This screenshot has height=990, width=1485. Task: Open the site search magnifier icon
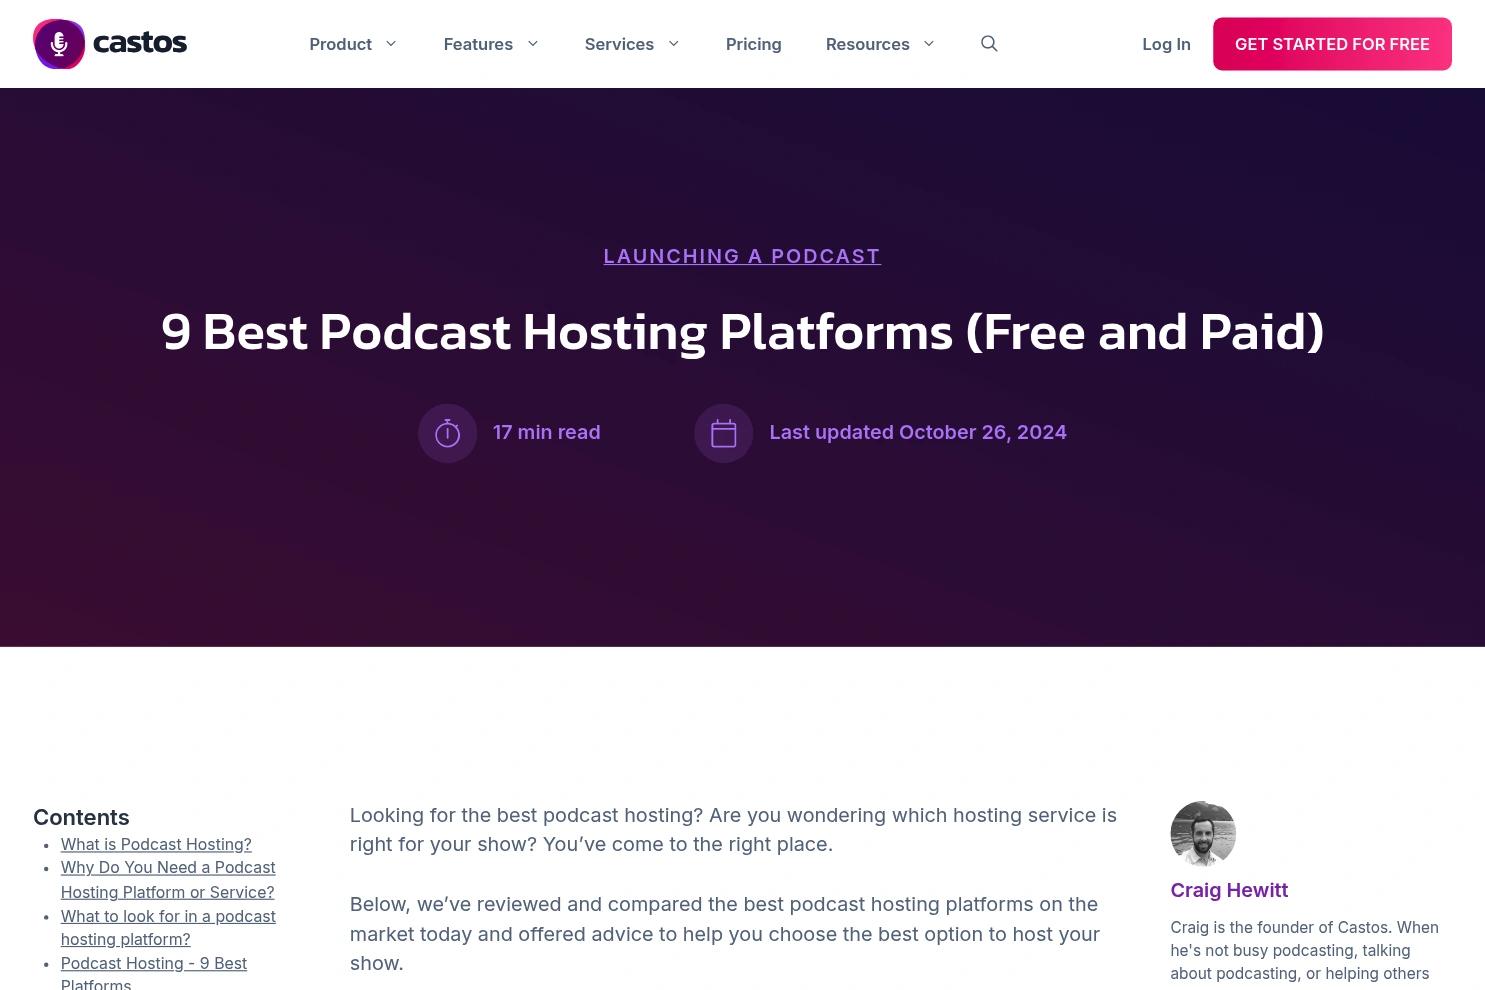989,43
